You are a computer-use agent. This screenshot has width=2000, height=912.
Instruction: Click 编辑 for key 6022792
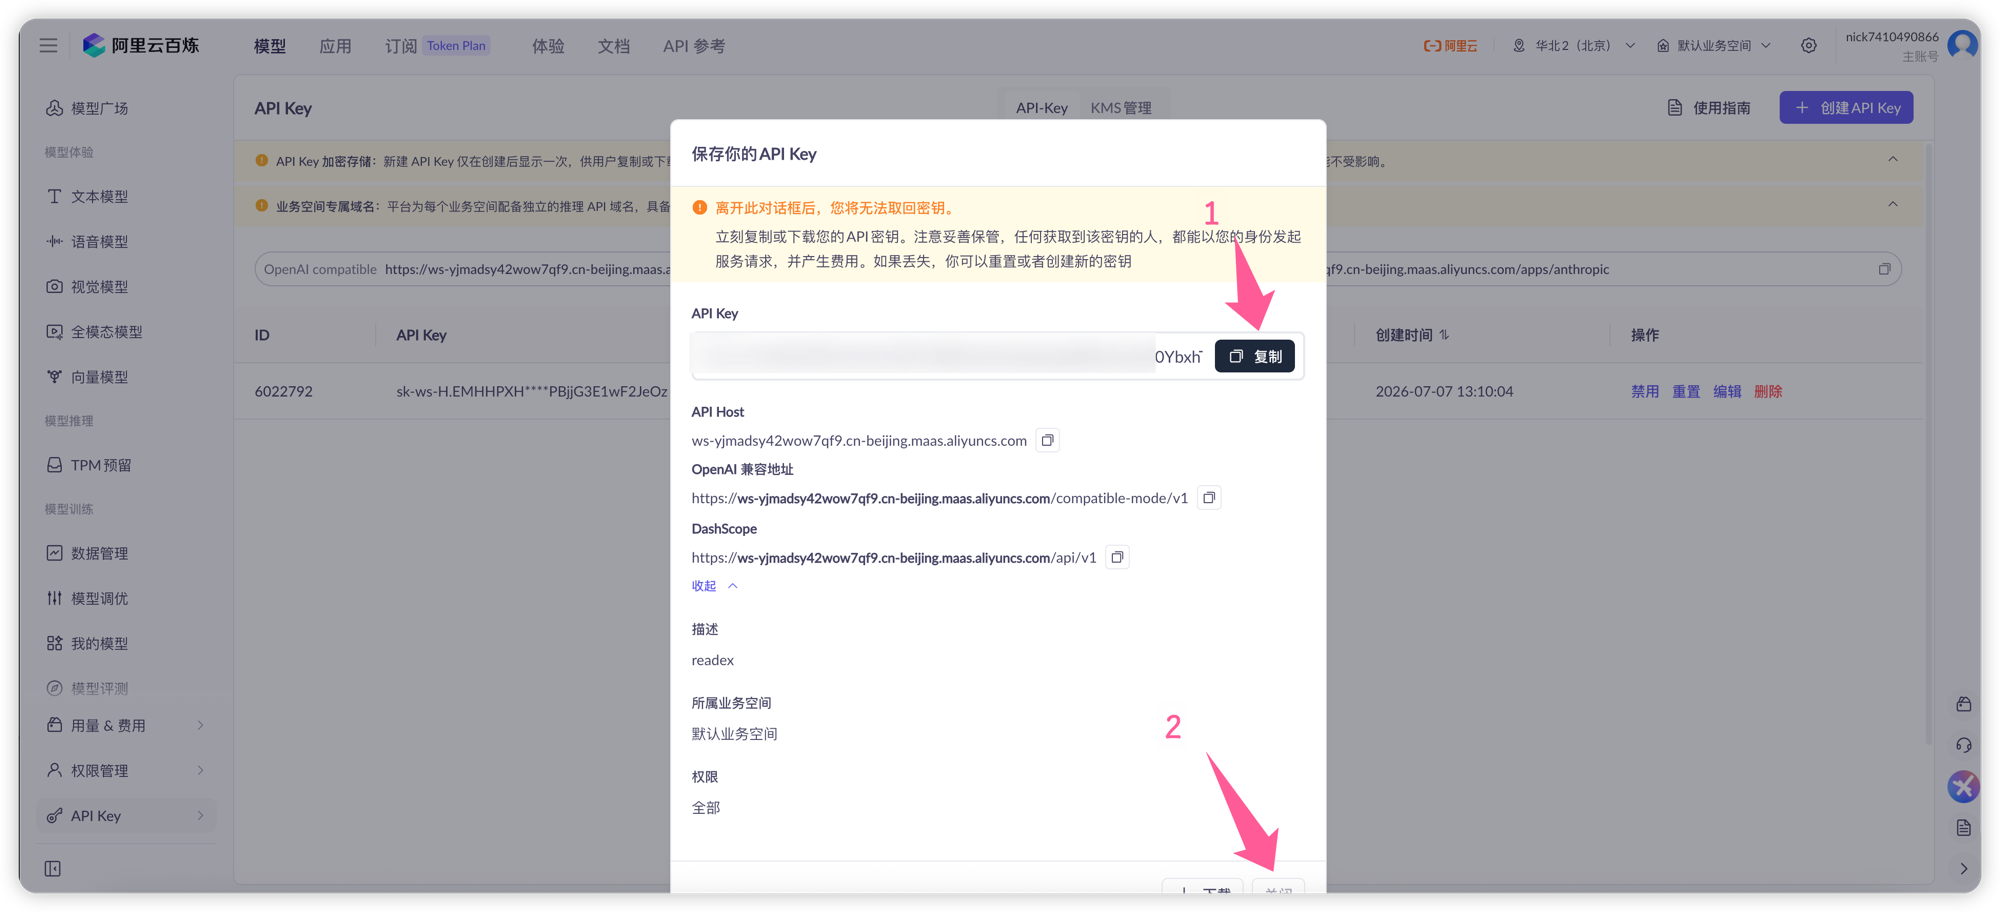point(1727,392)
